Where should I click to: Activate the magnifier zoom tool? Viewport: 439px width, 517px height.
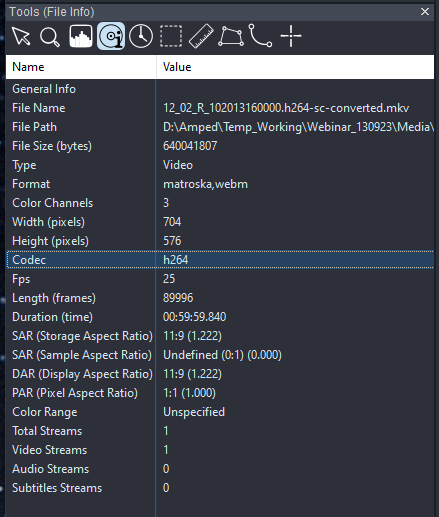50,36
